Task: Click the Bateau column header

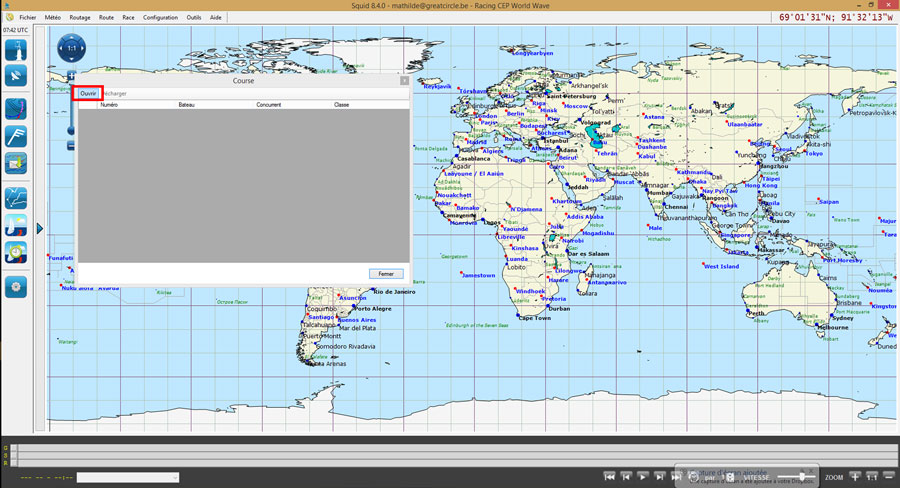Action: (187, 104)
